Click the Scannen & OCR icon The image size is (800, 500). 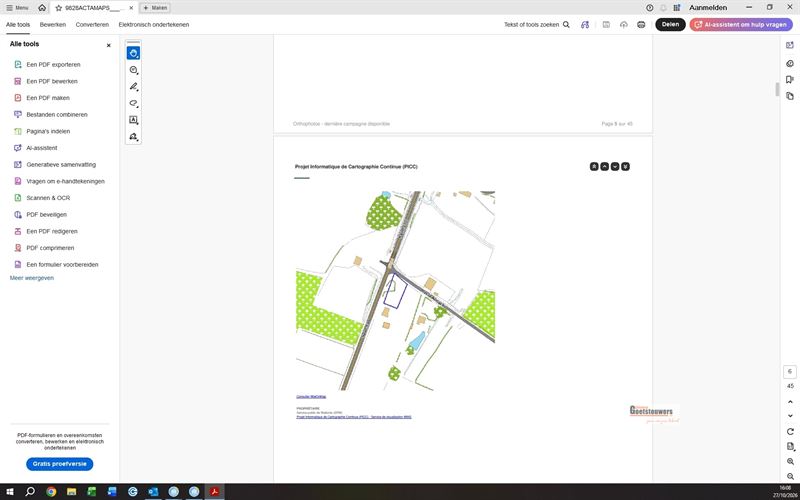pos(18,198)
